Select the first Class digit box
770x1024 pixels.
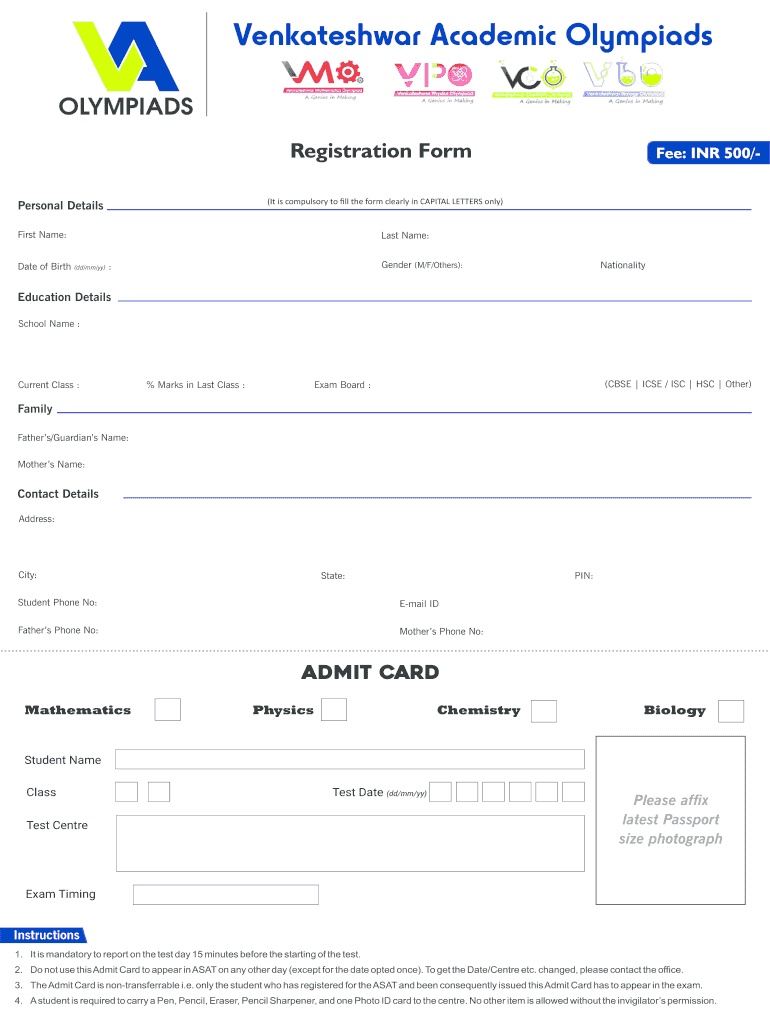click(x=126, y=792)
